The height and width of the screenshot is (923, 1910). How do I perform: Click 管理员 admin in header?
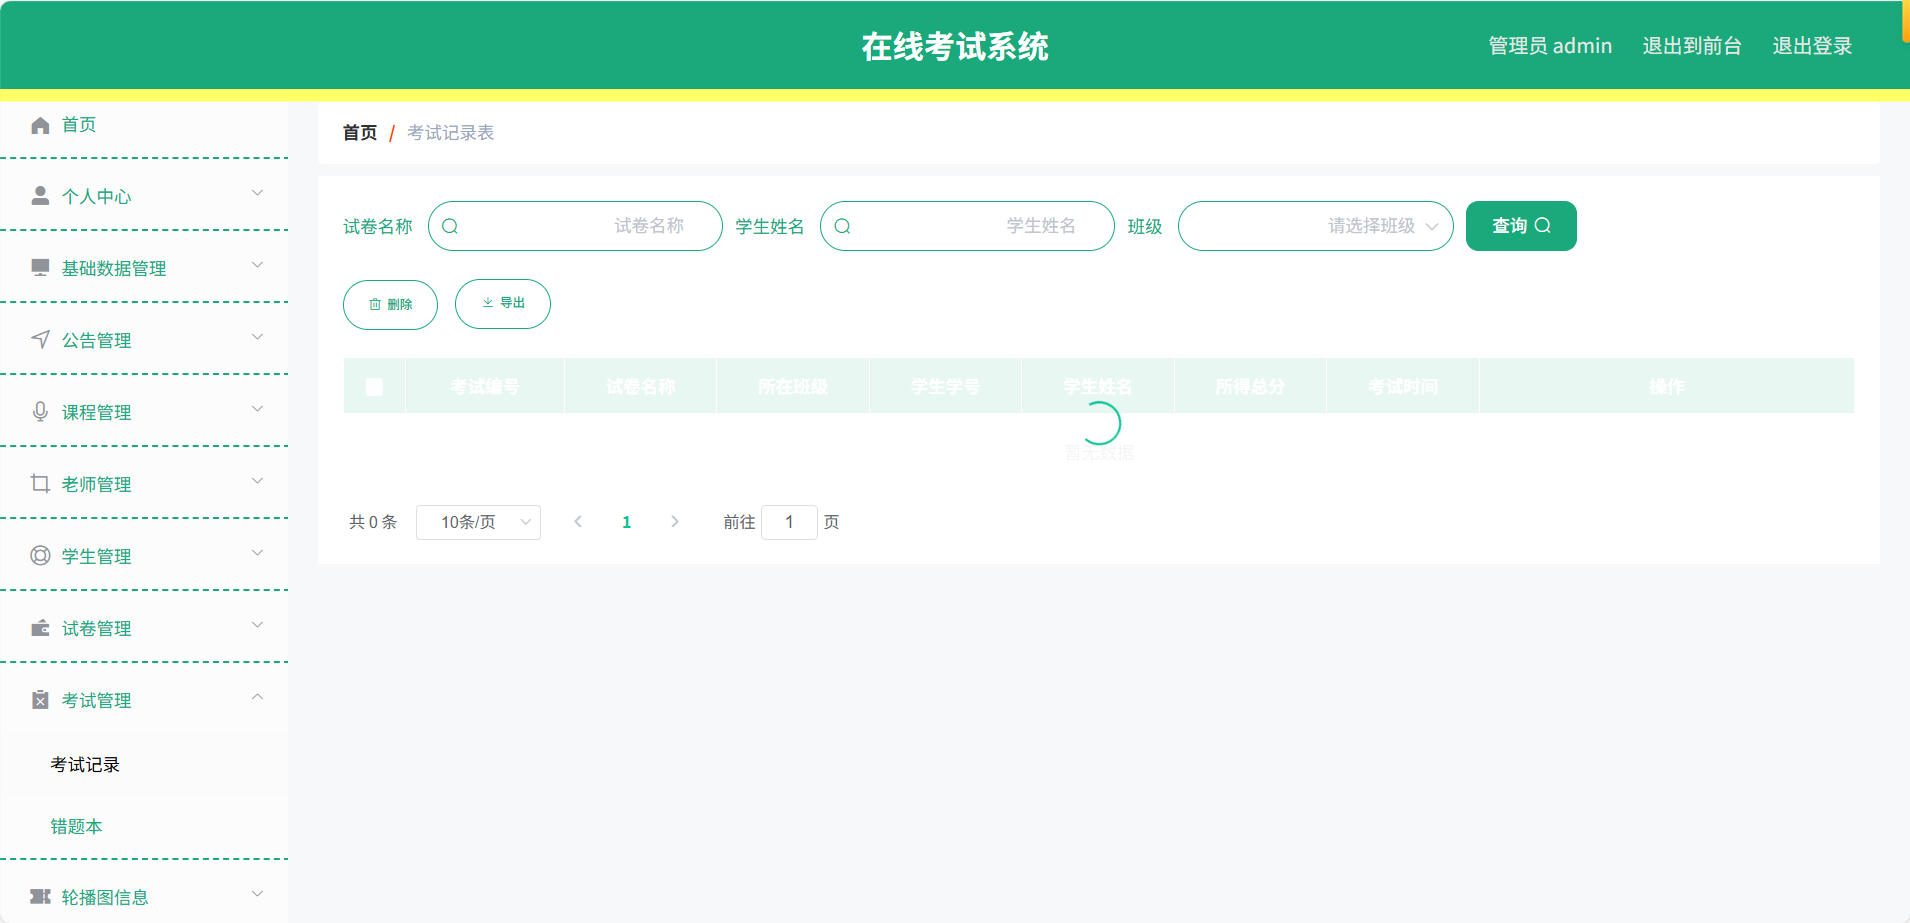tap(1550, 46)
